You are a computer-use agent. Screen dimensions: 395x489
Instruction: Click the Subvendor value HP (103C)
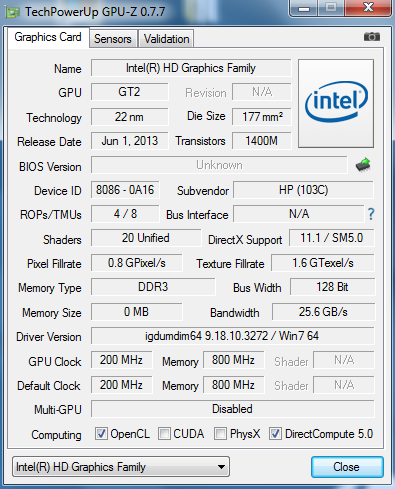coord(304,190)
